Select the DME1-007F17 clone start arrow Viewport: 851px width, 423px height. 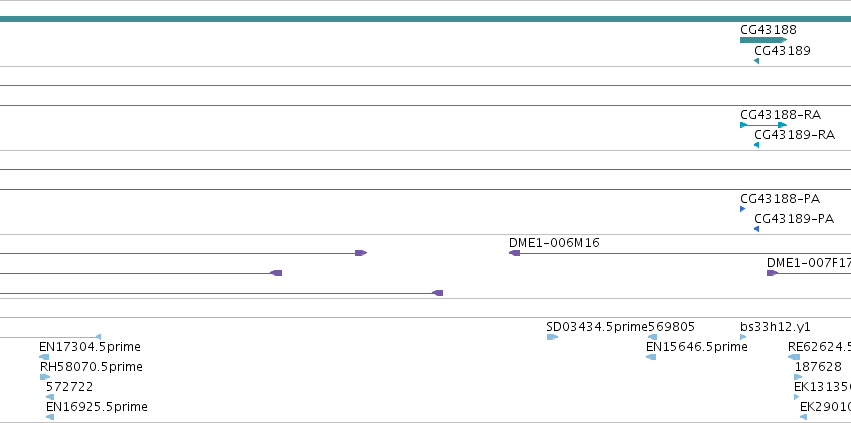[x=772, y=273]
